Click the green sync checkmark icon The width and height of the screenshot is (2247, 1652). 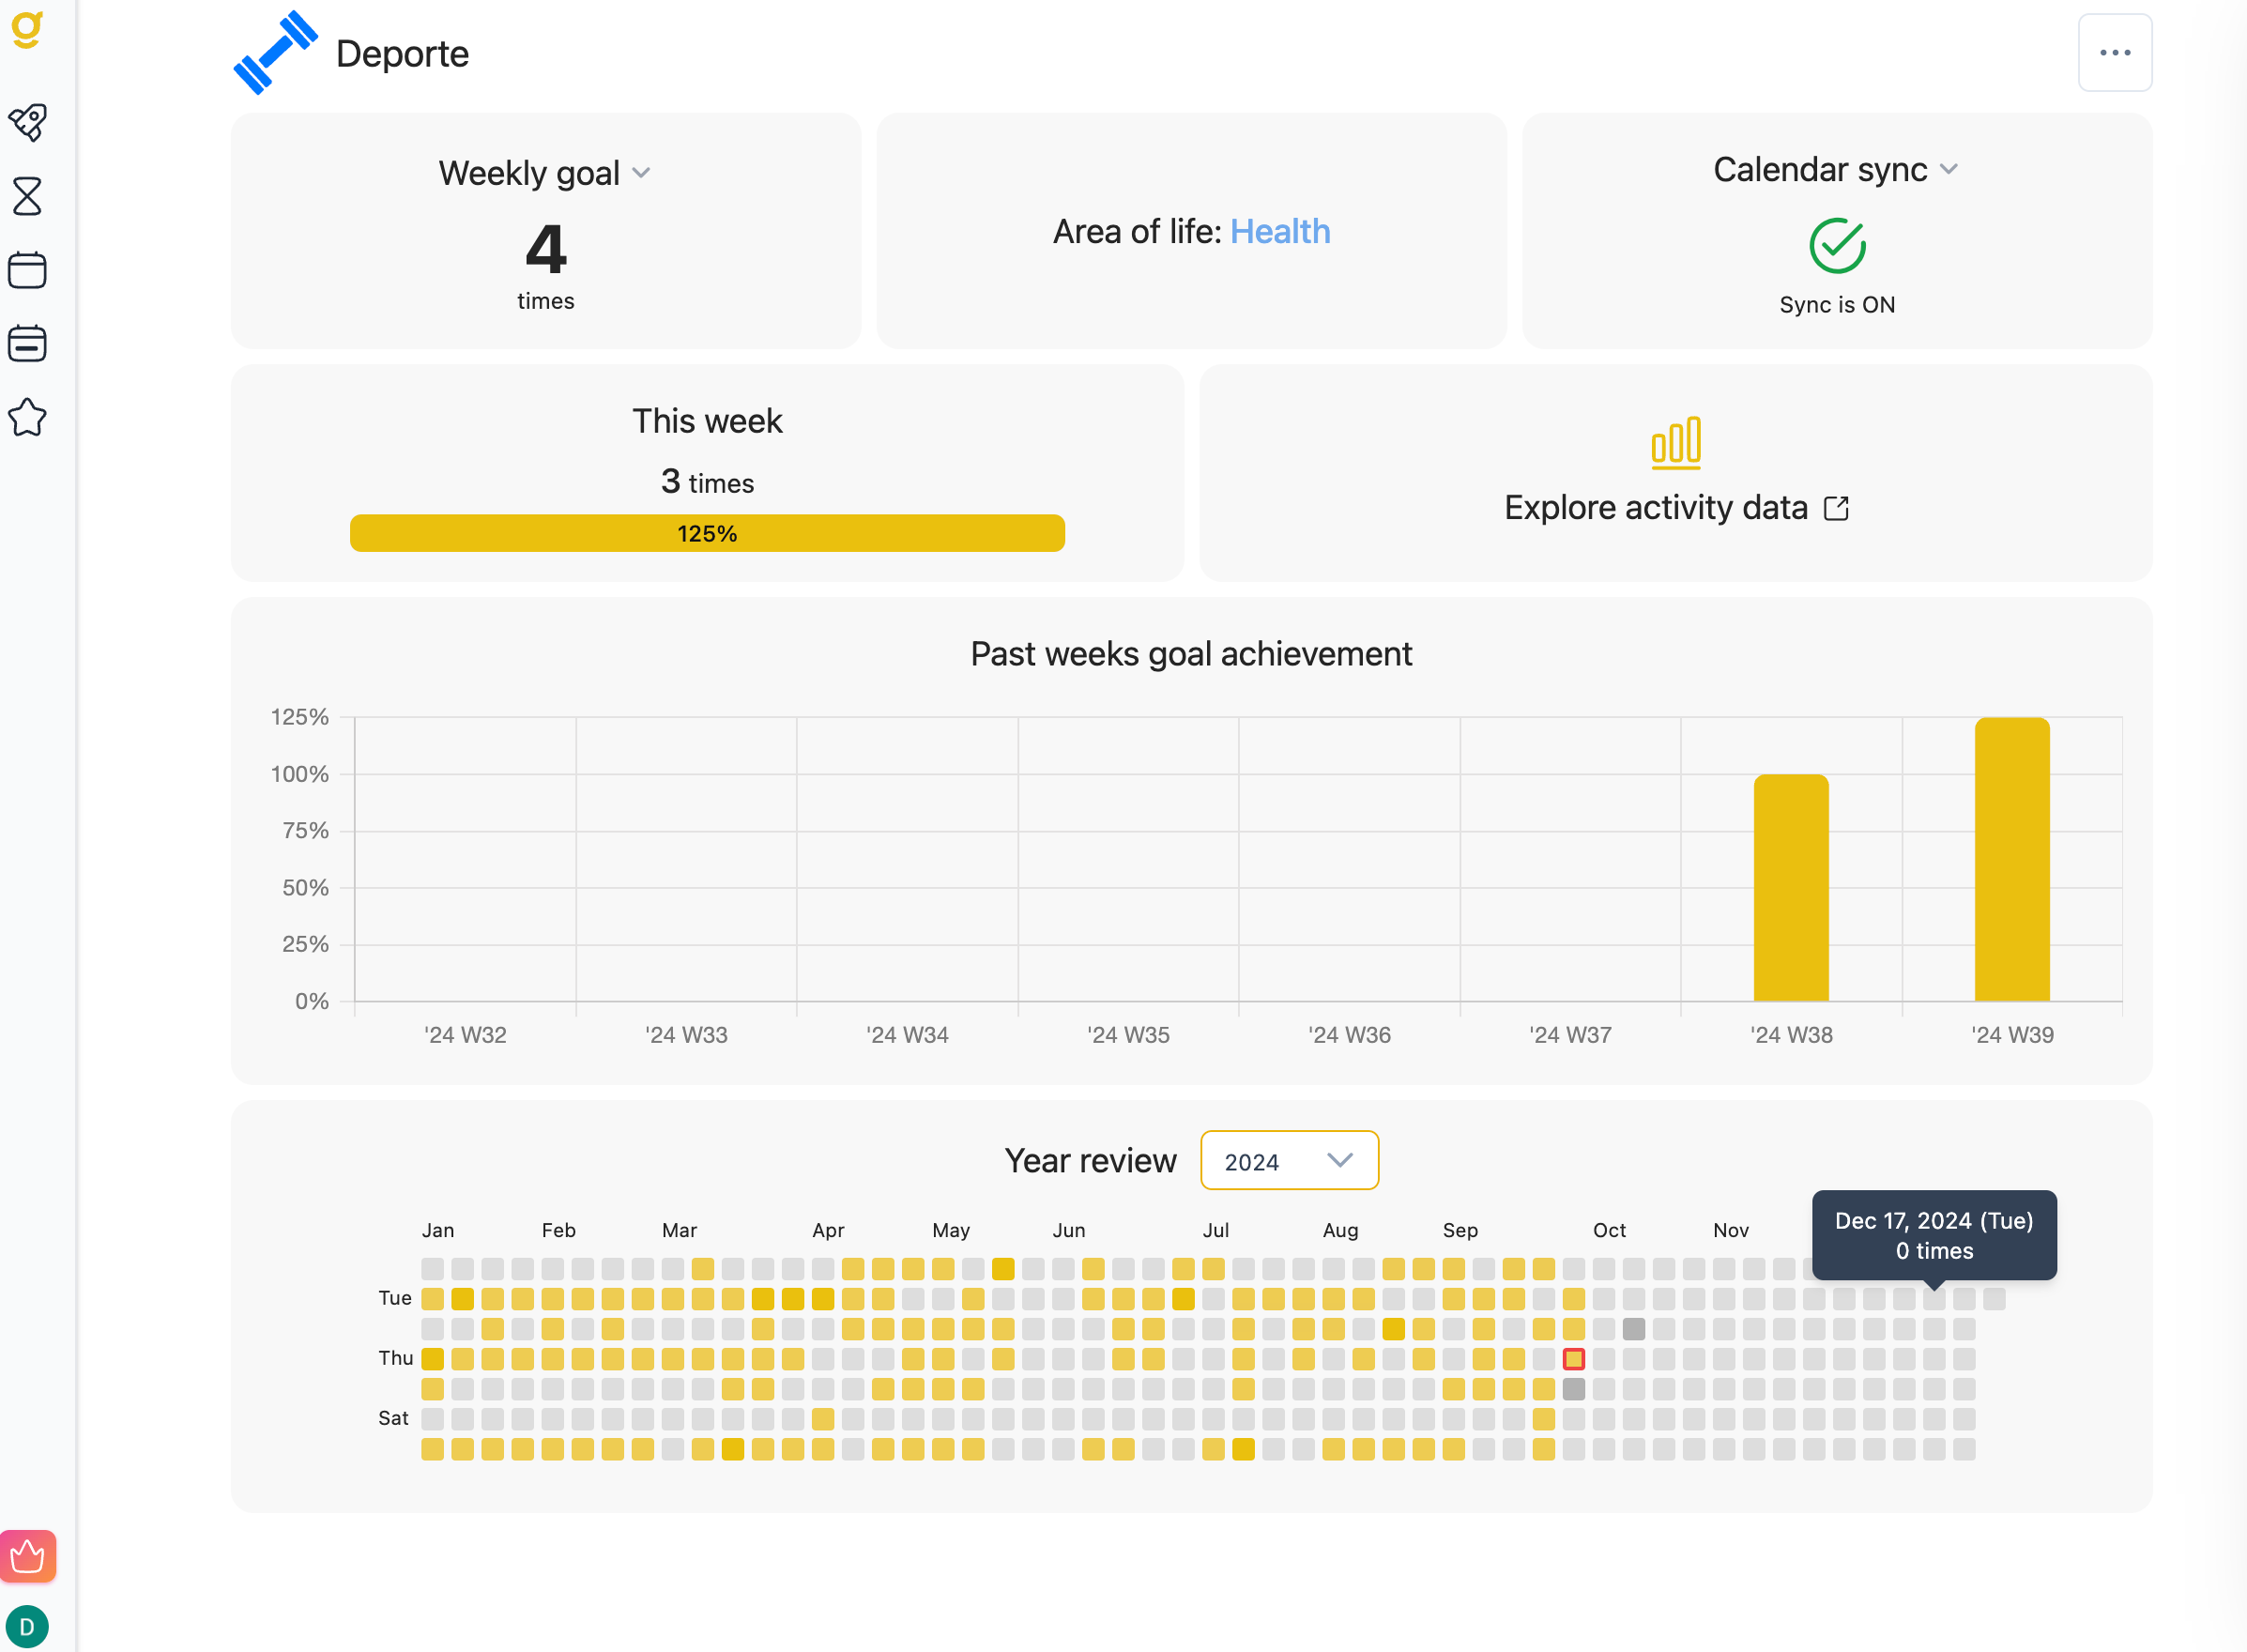coord(1837,246)
